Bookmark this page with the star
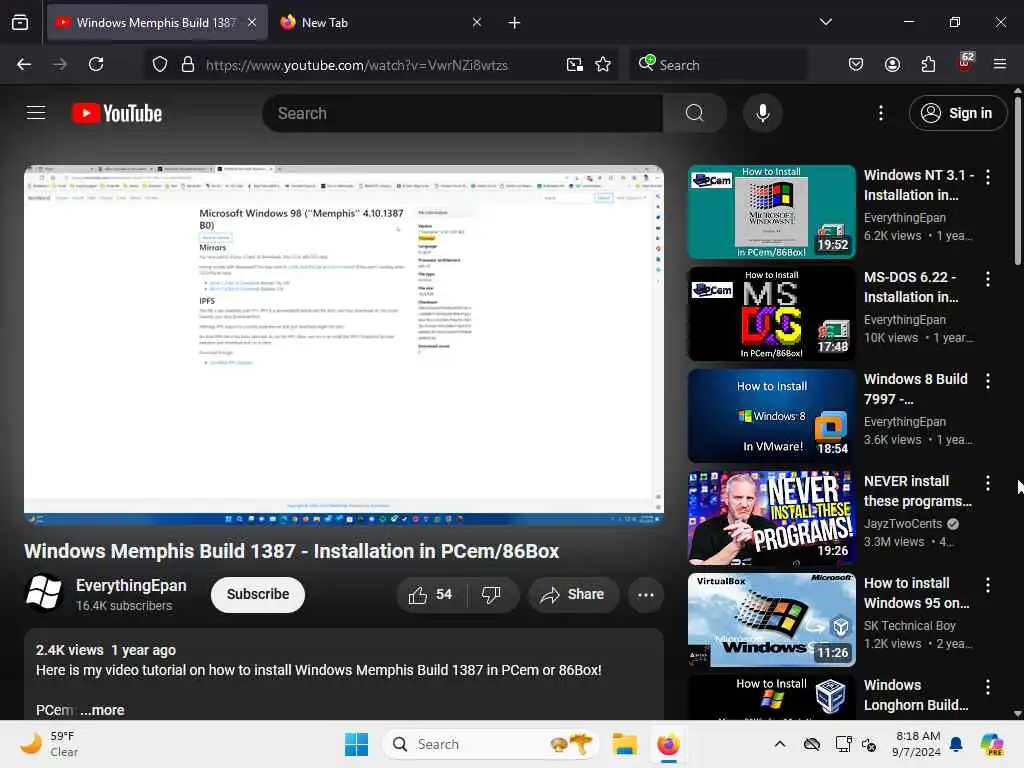 [x=603, y=64]
